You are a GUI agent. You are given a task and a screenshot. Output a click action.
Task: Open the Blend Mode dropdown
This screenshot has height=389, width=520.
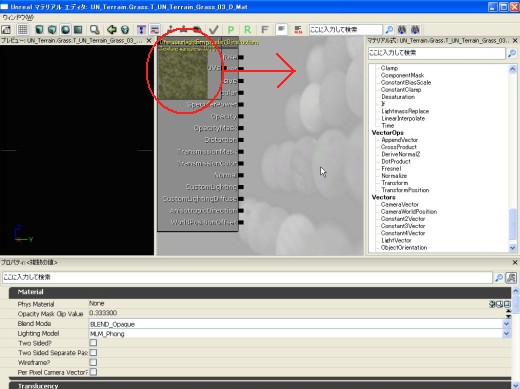coord(506,324)
